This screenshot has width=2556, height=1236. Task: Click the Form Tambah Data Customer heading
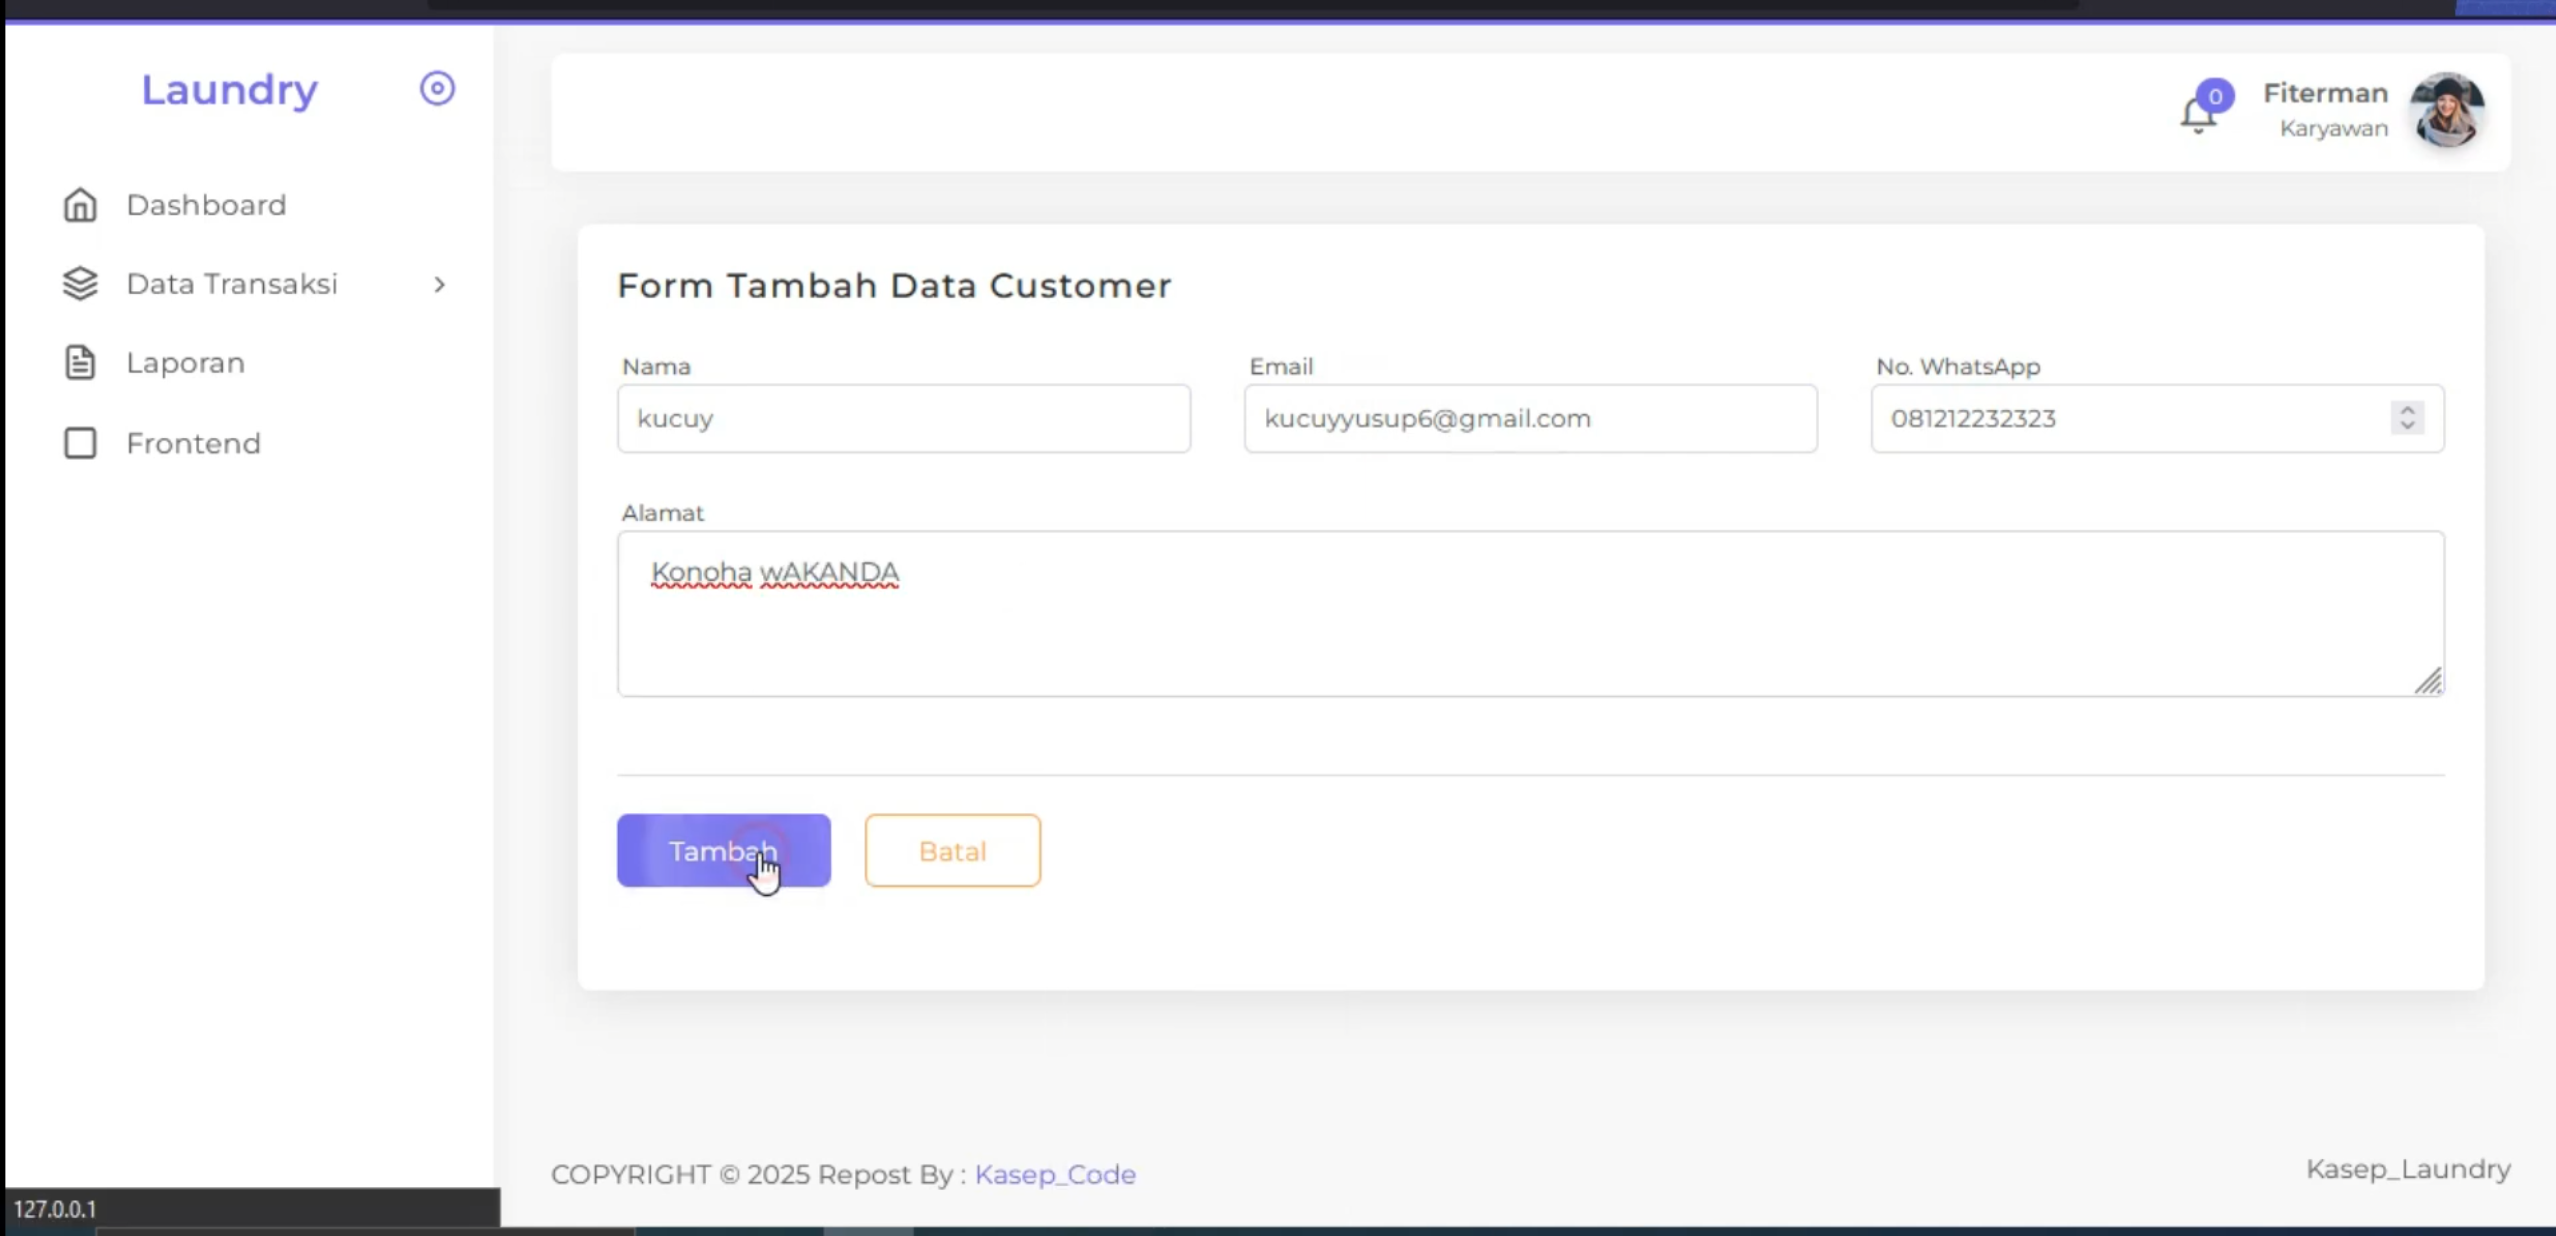[x=894, y=285]
